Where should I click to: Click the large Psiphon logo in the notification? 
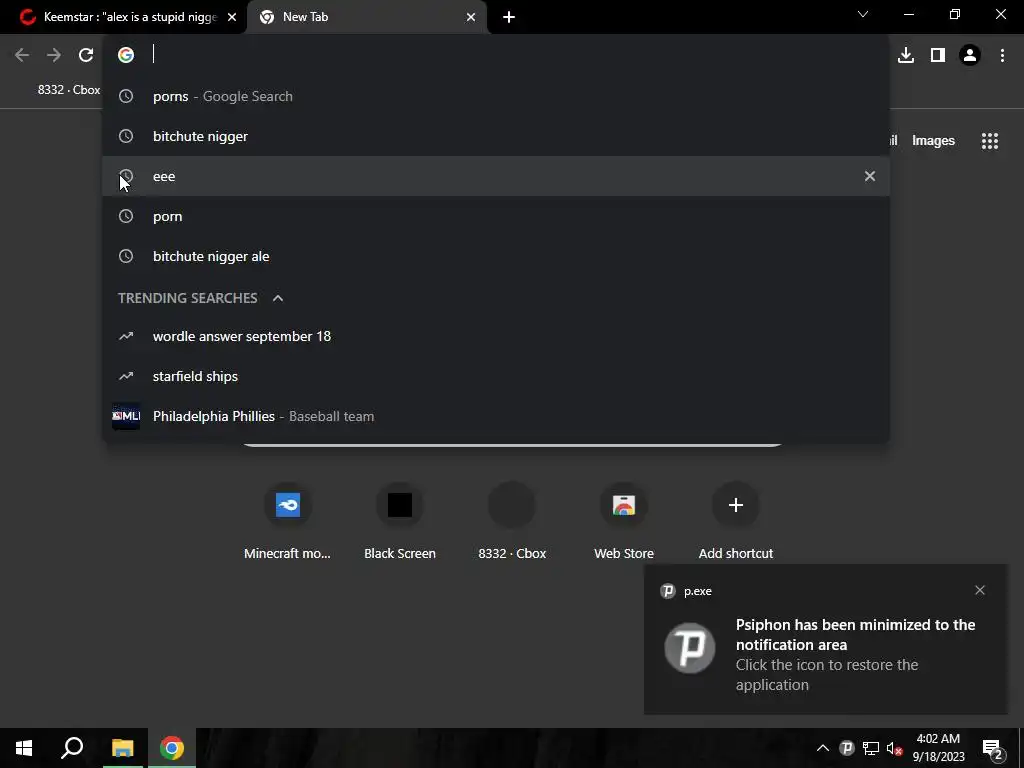pos(690,648)
